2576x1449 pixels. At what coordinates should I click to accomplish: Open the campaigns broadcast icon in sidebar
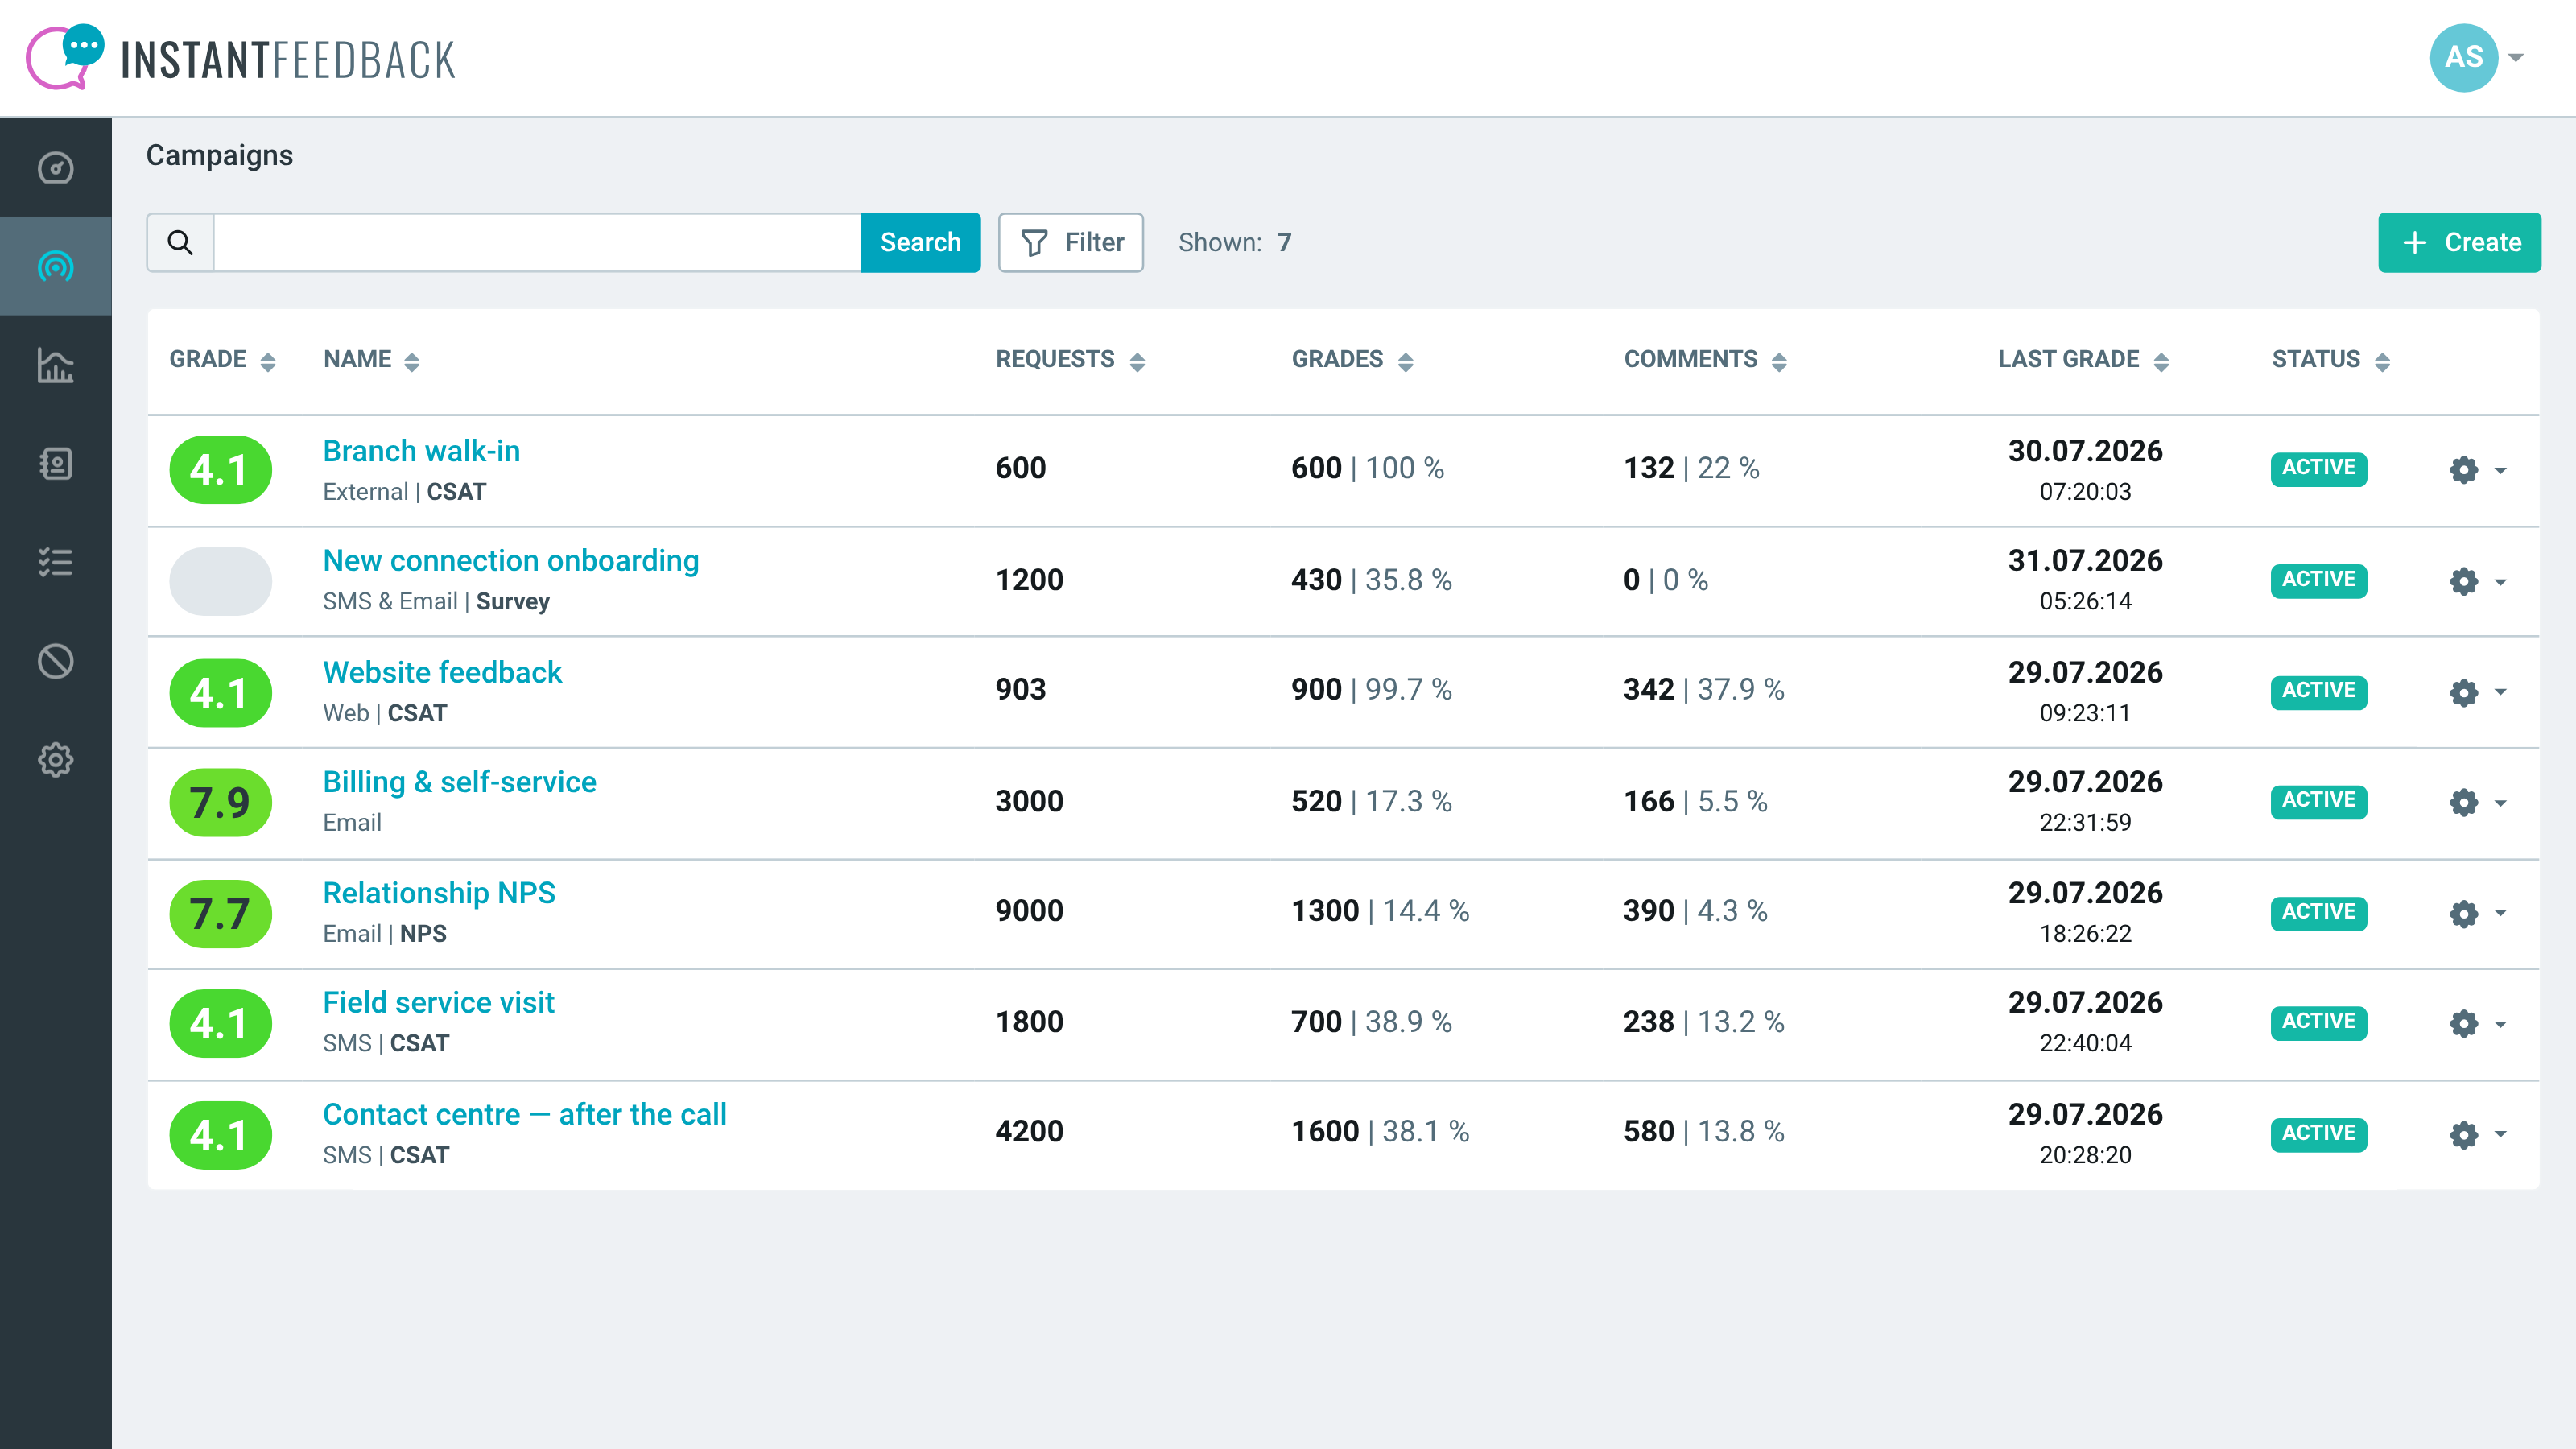click(x=56, y=267)
